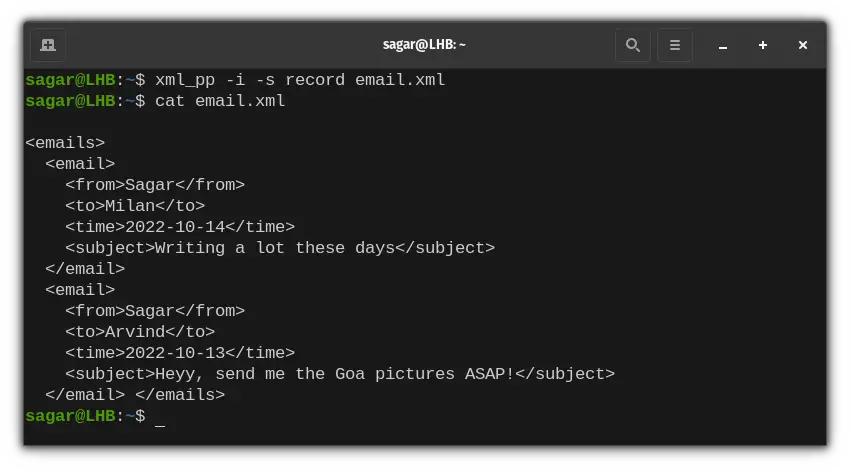The width and height of the screenshot is (852, 473).
Task: Click the closing </email> </emails> line
Action: click(135, 395)
